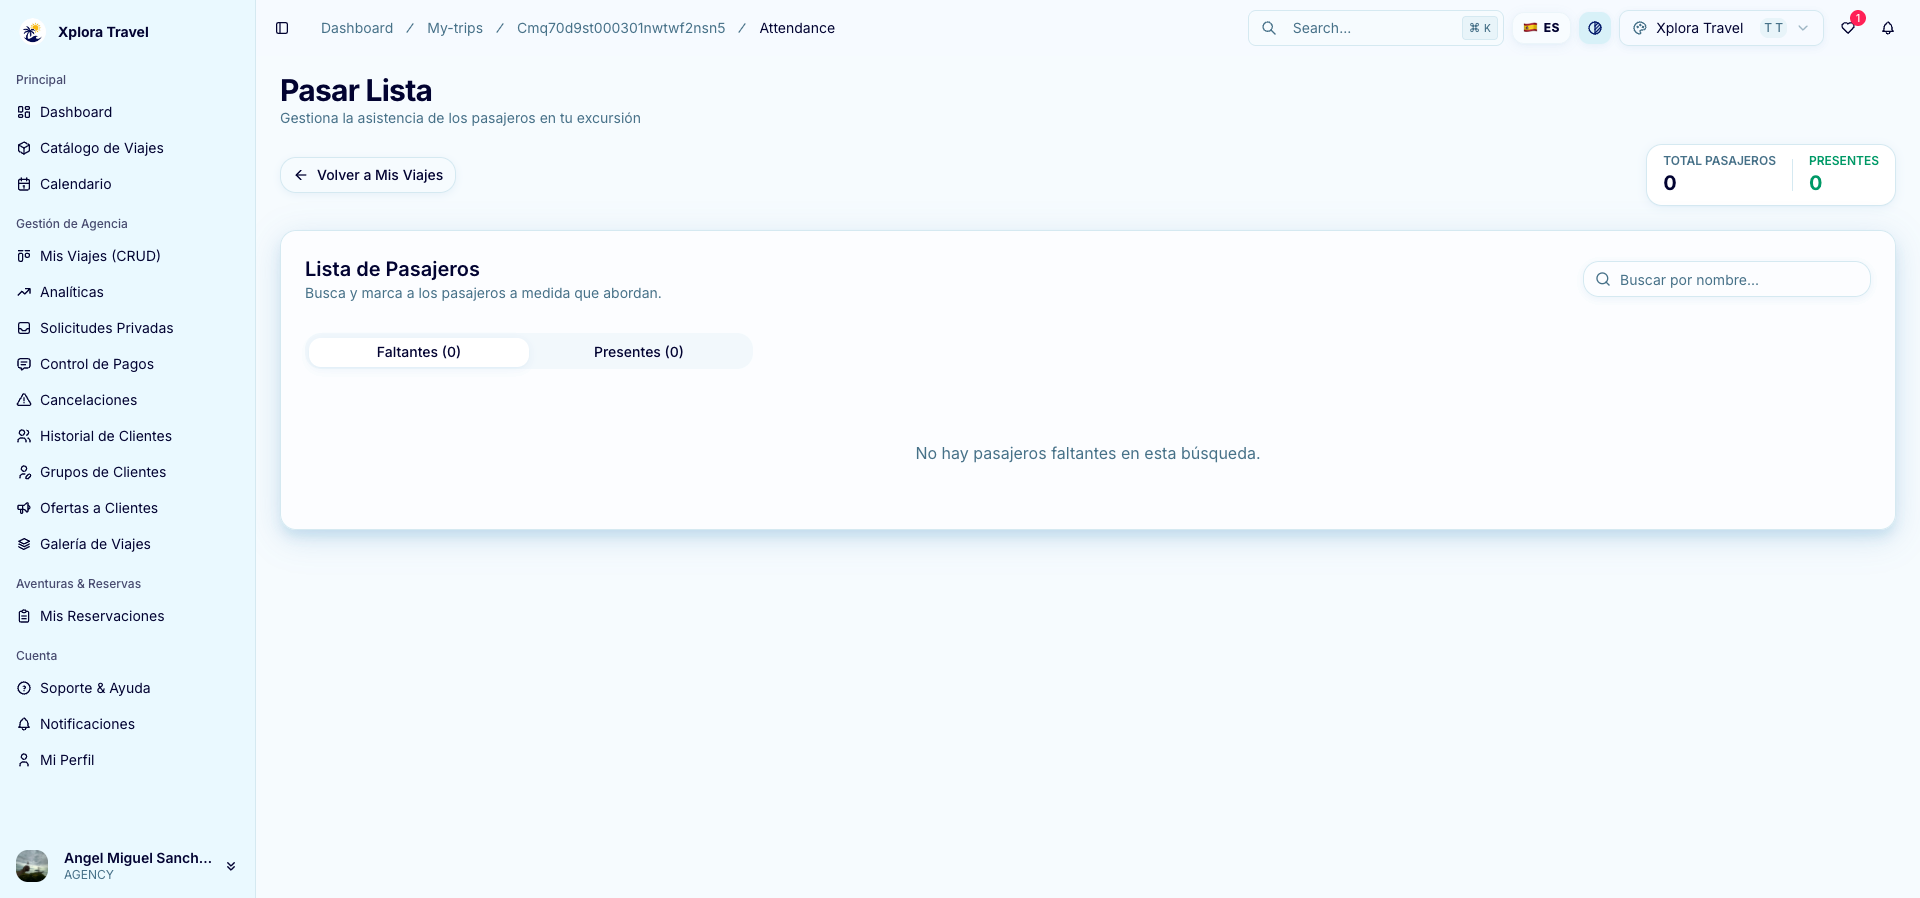This screenshot has width=1920, height=898.
Task: Go to My-trips breadcrumb link
Action: click(455, 28)
